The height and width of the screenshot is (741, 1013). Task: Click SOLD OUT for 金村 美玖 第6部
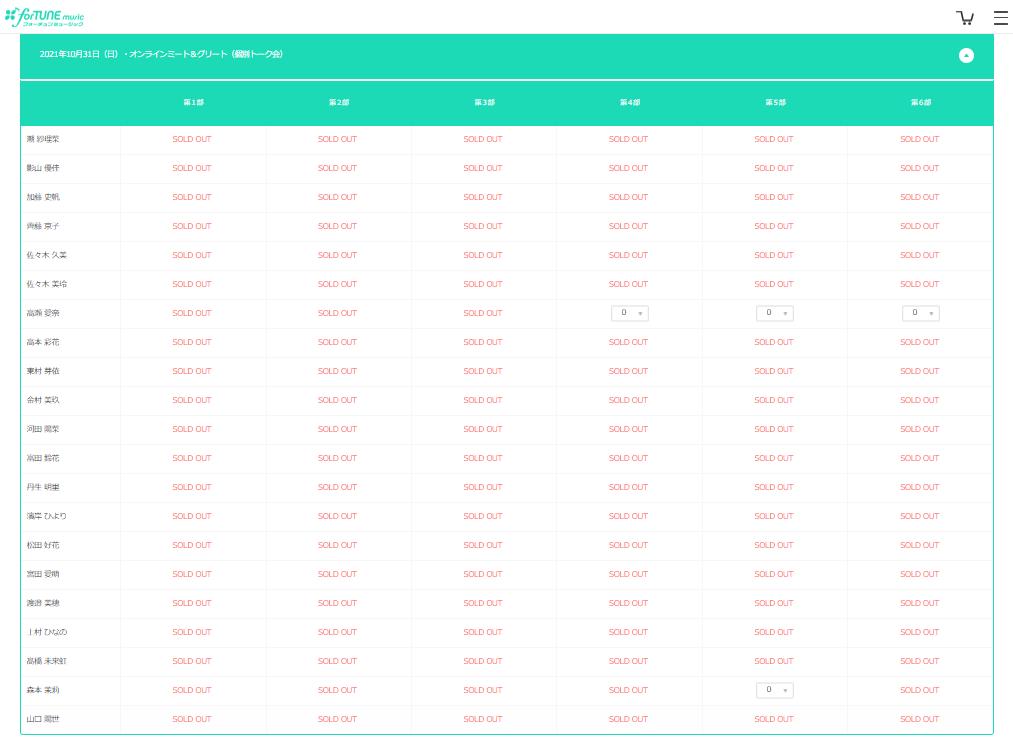coord(919,401)
